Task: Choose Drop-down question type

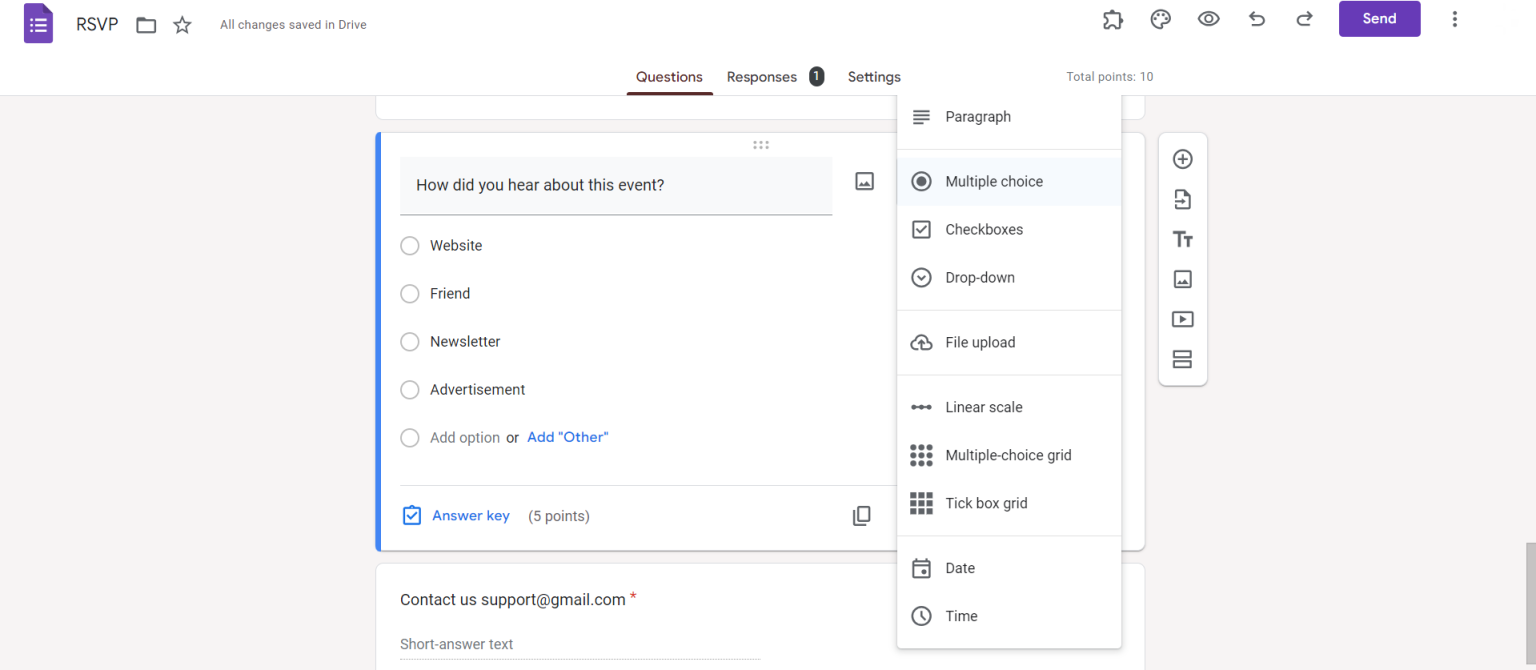Action: (x=1009, y=277)
